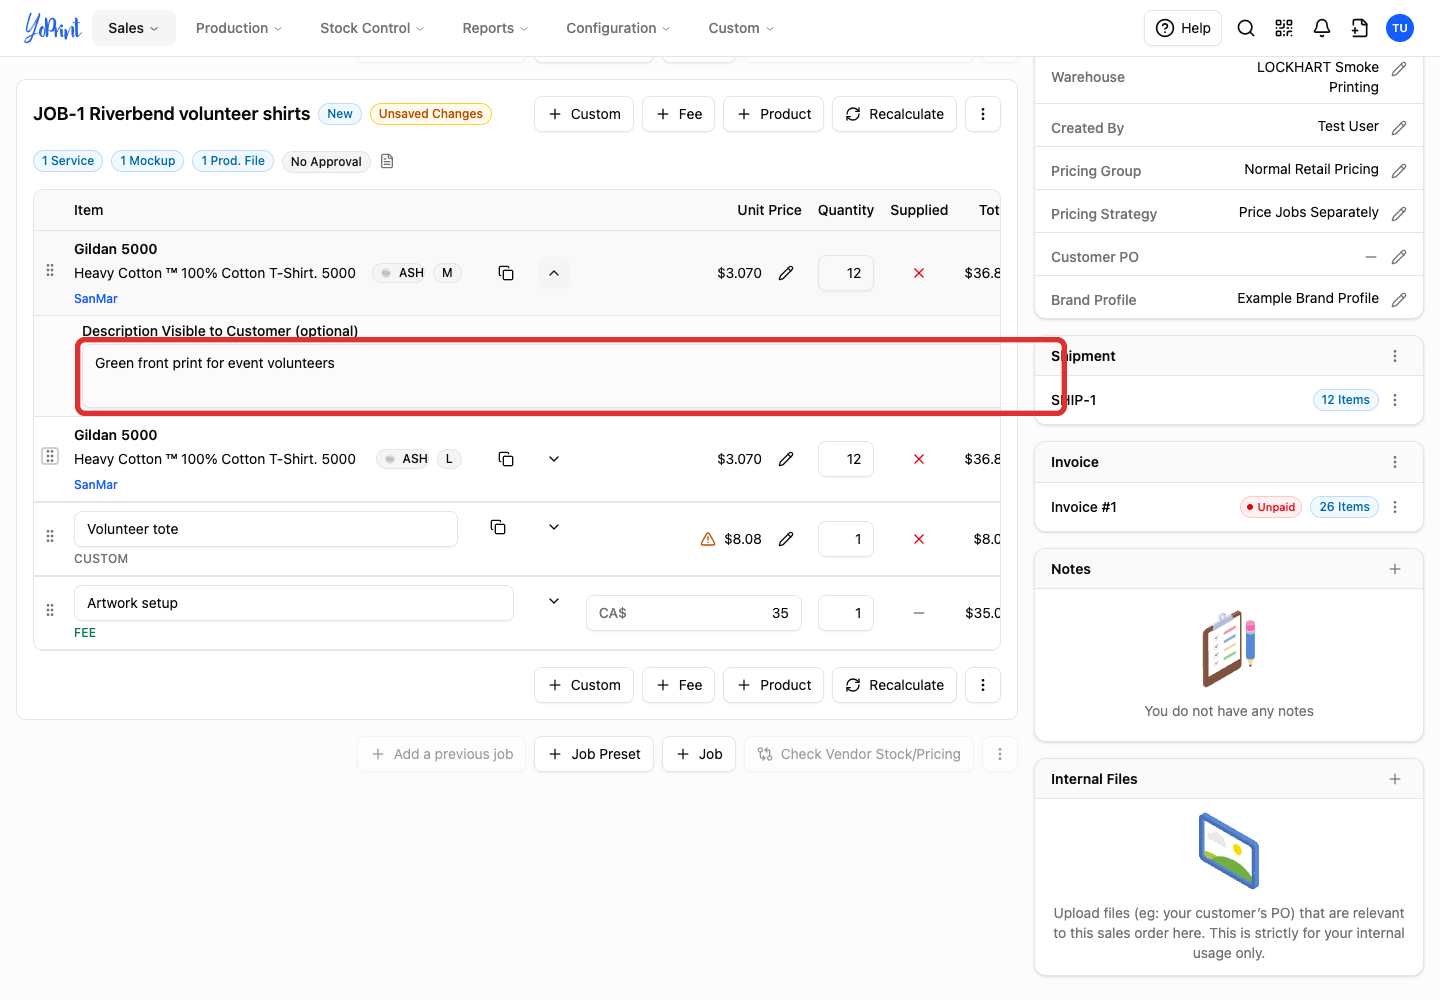Click the top Recalculate button
Viewport: 1440px width, 1000px height.
(x=895, y=114)
